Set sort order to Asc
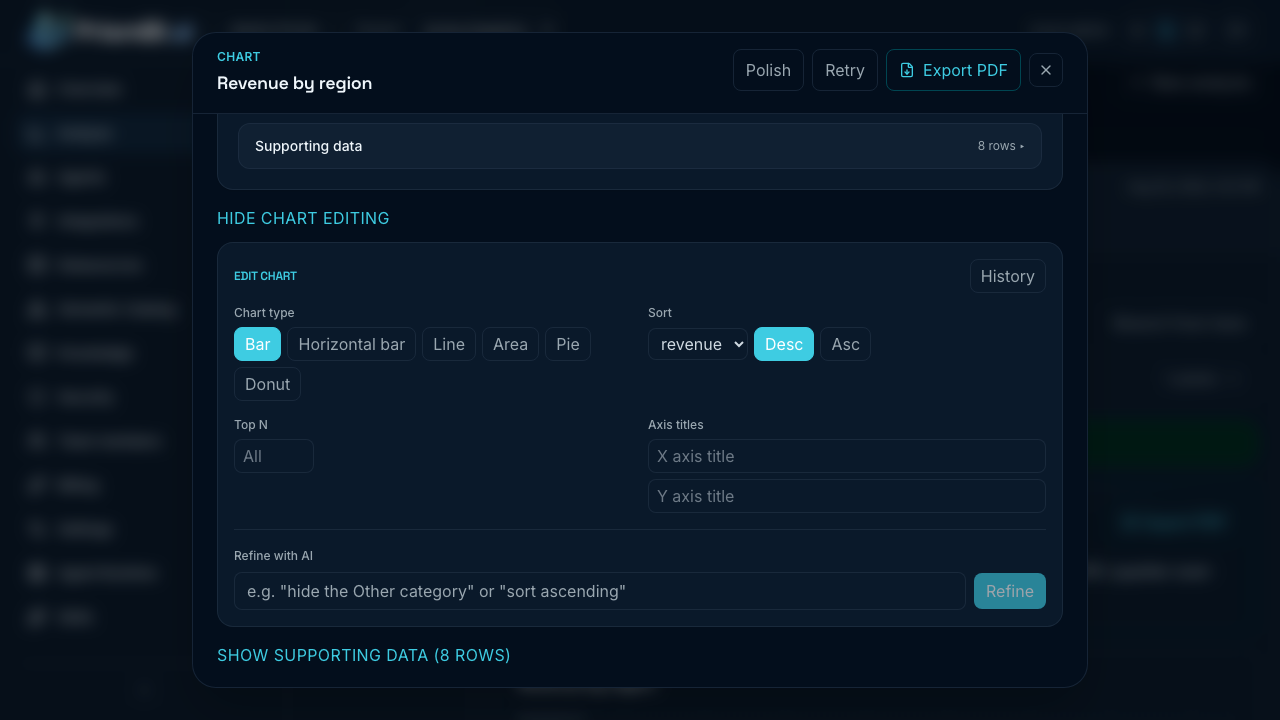This screenshot has height=720, width=1280. coord(845,344)
